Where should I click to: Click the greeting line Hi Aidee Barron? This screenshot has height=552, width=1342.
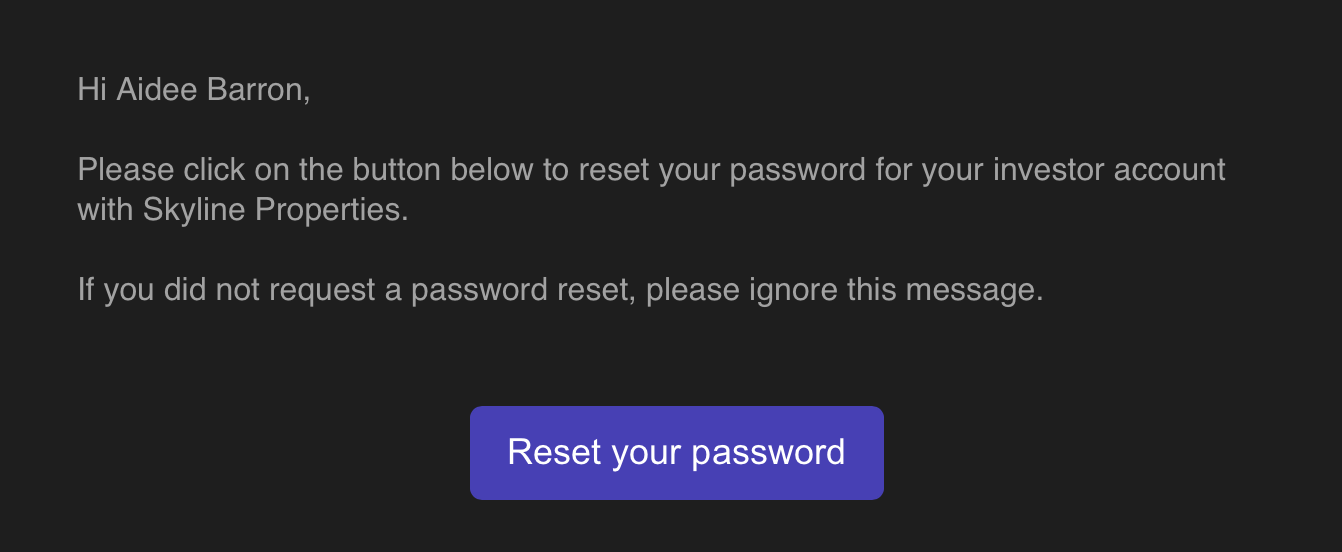click(194, 90)
